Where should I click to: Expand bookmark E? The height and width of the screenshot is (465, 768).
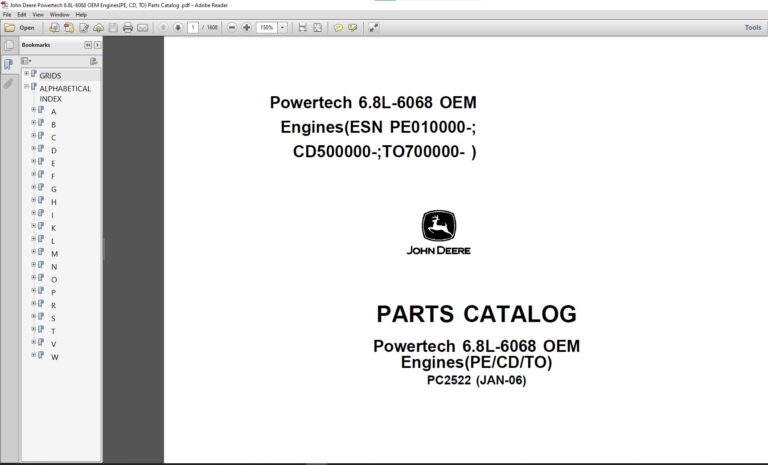[x=33, y=161]
